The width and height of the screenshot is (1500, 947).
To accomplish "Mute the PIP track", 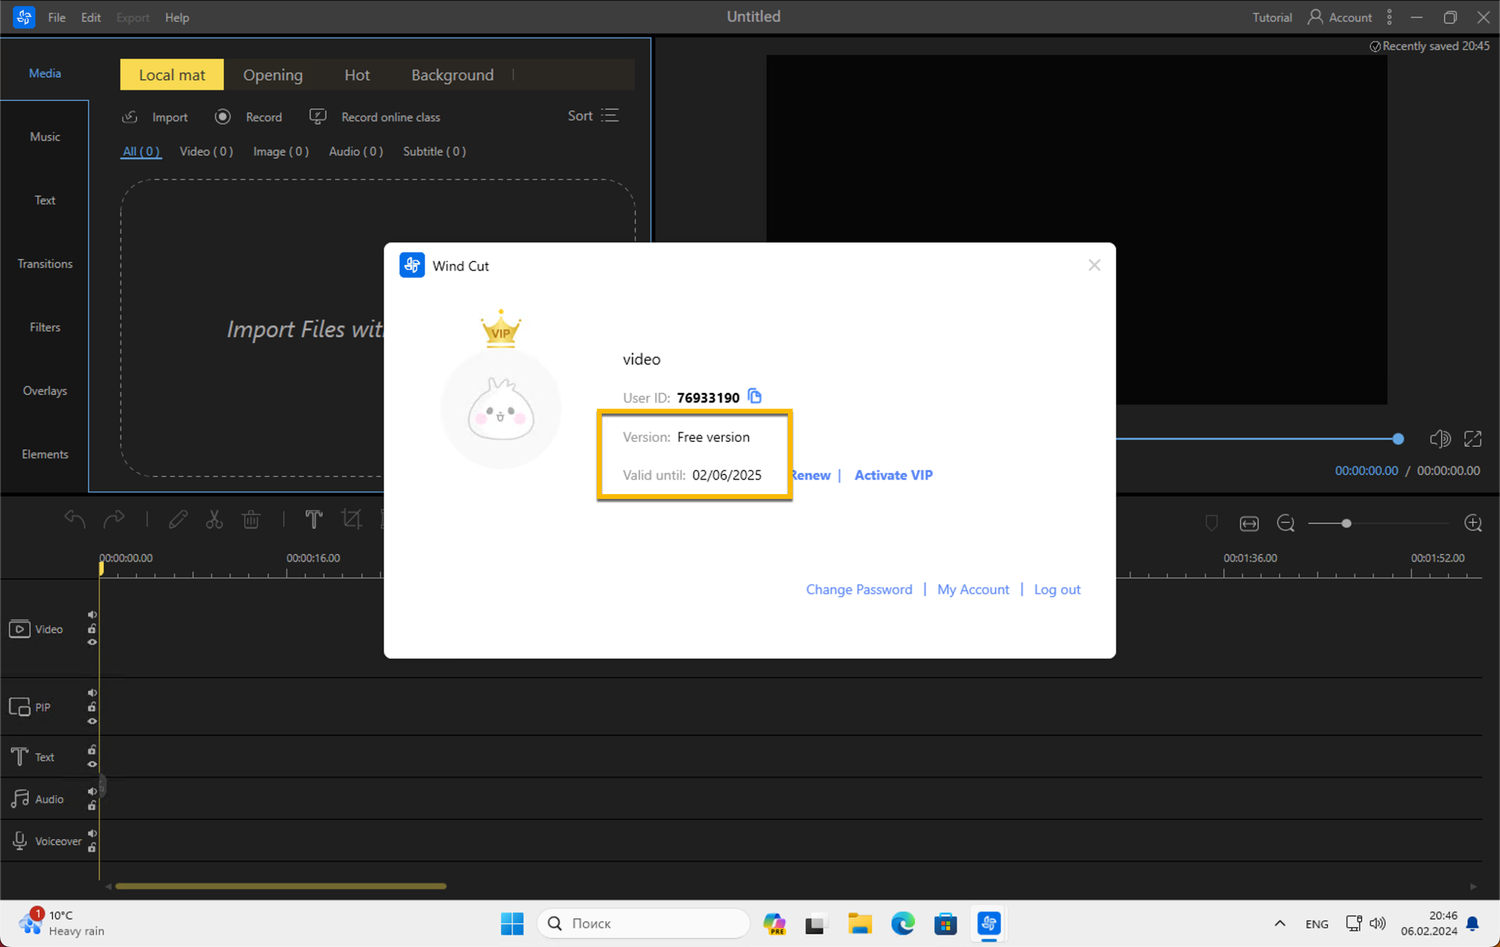I will [92, 693].
